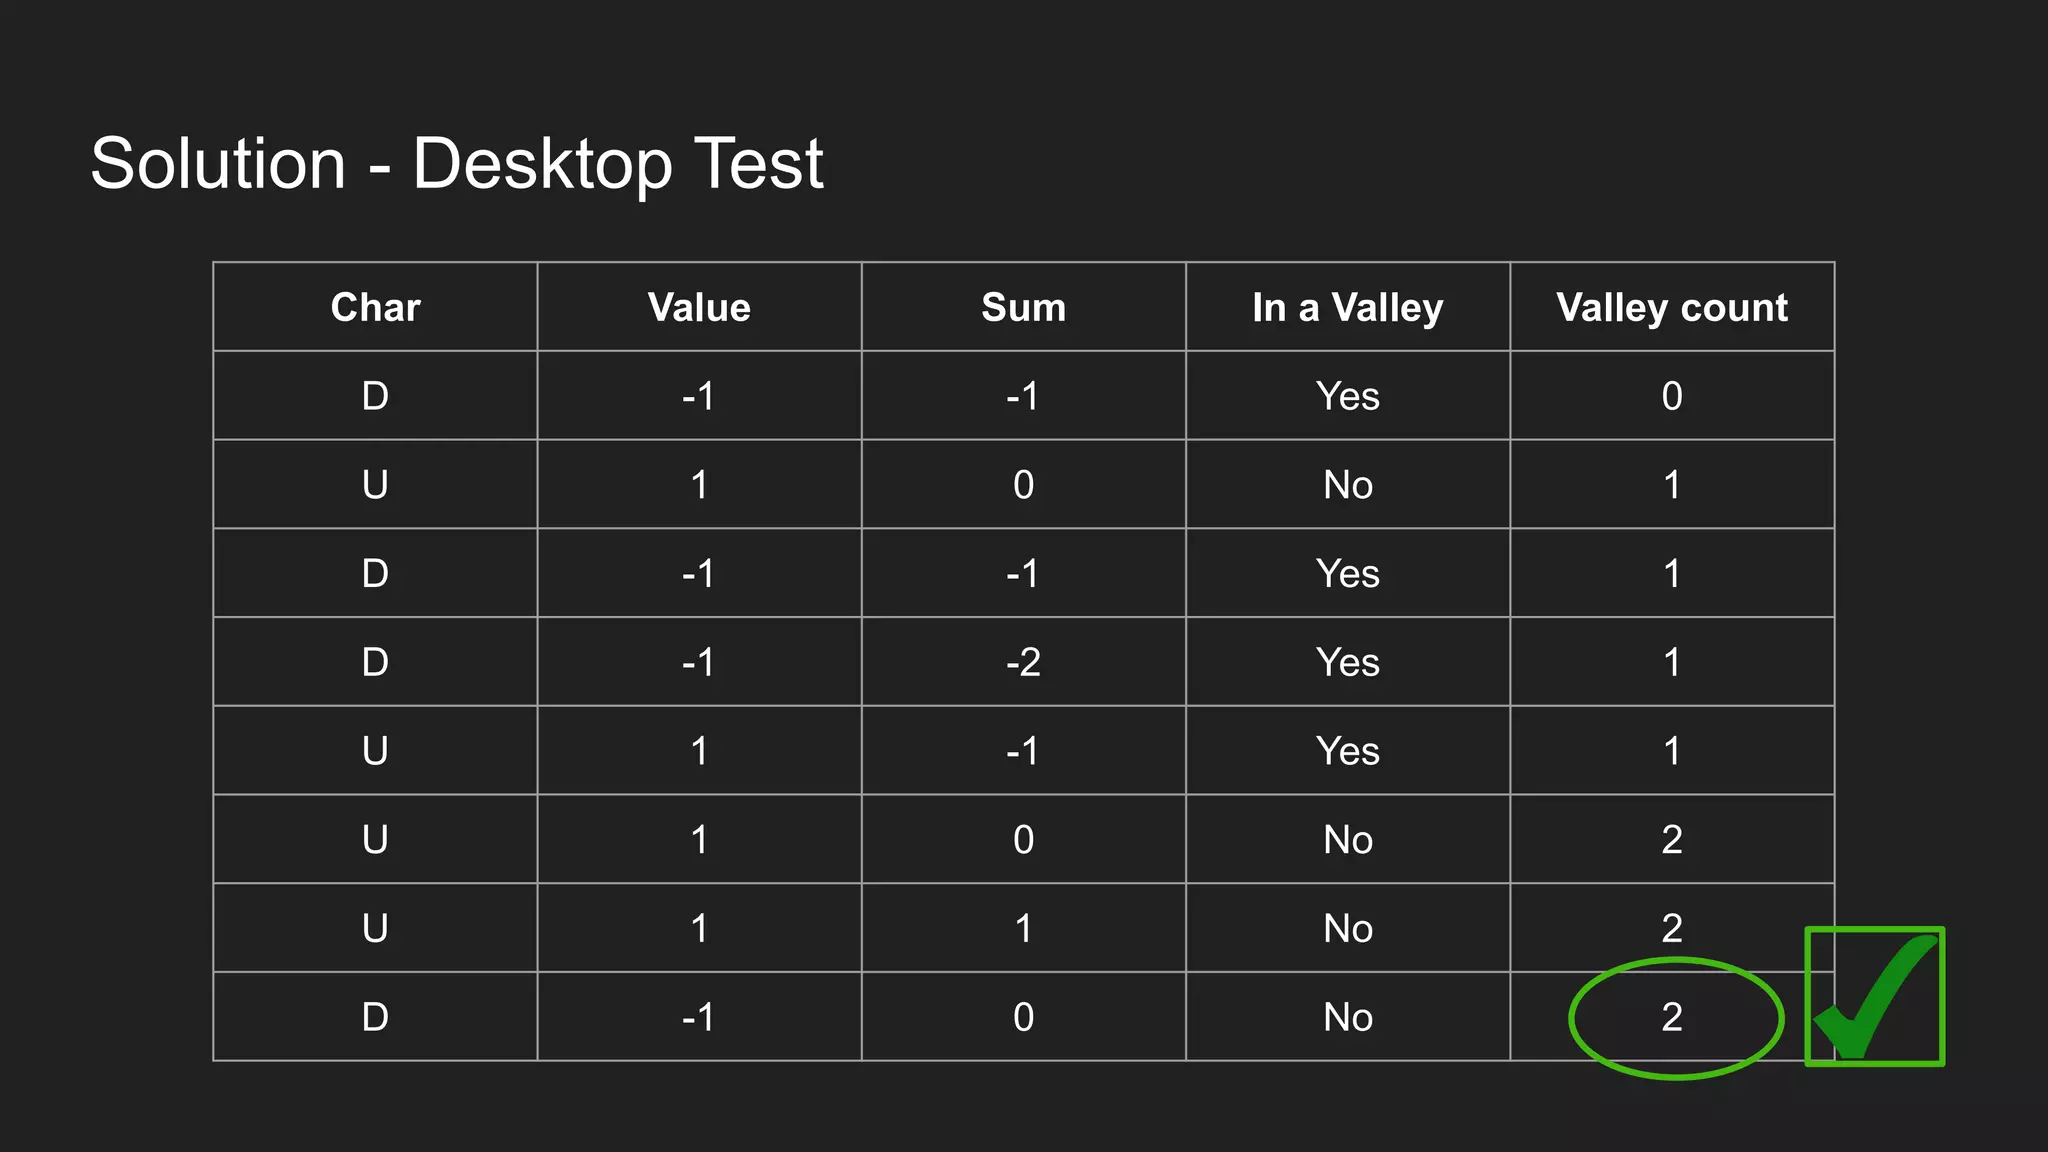Viewport: 2048px width, 1152px height.
Task: Click the green checkmark icon
Action: [1875, 996]
